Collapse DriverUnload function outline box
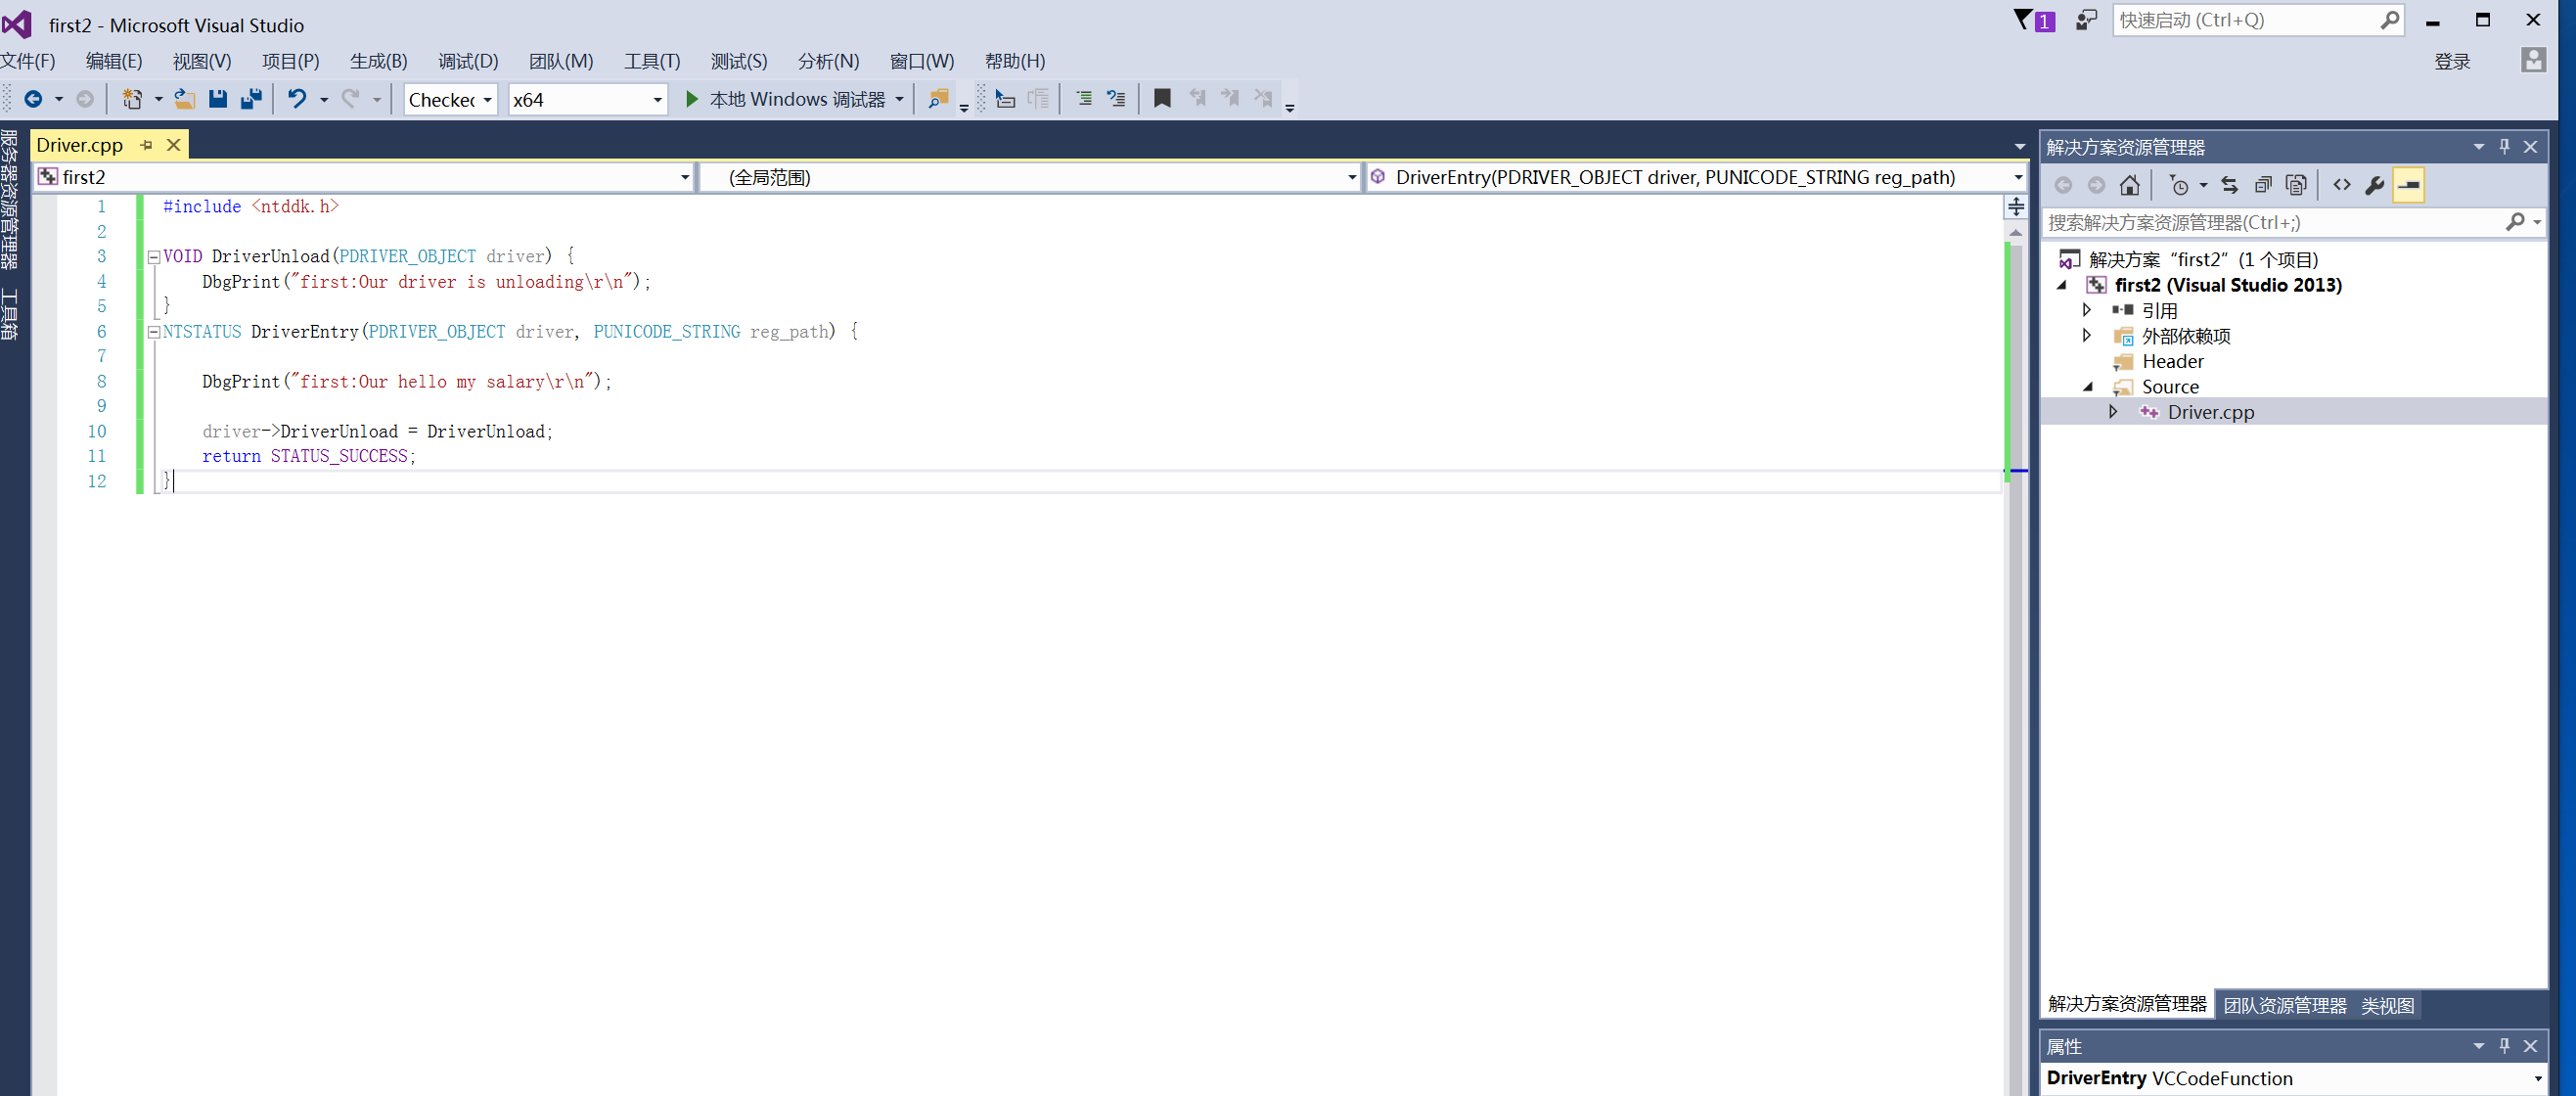The width and height of the screenshot is (2576, 1096). 154,257
